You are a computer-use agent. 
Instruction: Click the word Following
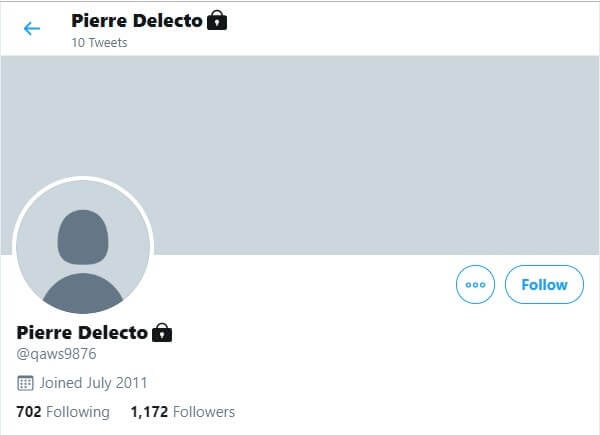pyautogui.click(x=78, y=412)
